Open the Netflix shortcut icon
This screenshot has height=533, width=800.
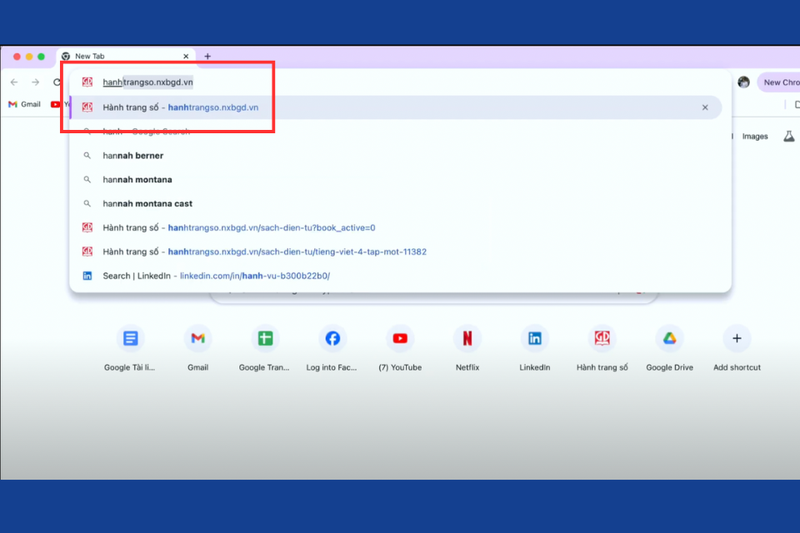[x=467, y=338]
